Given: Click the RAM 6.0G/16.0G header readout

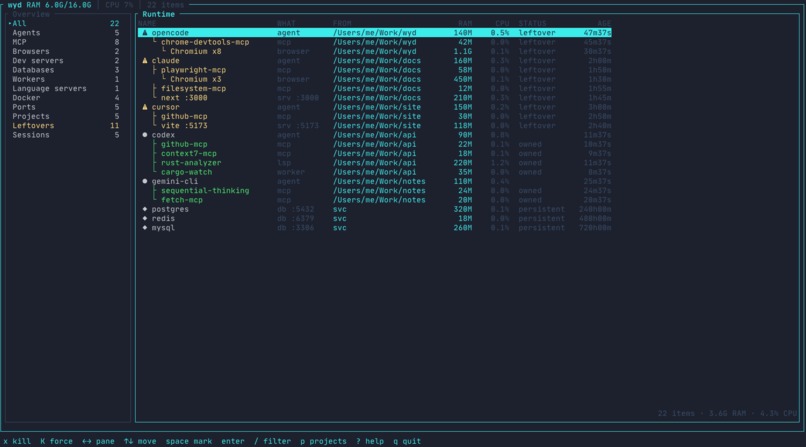Looking at the screenshot, I should [x=59, y=5].
